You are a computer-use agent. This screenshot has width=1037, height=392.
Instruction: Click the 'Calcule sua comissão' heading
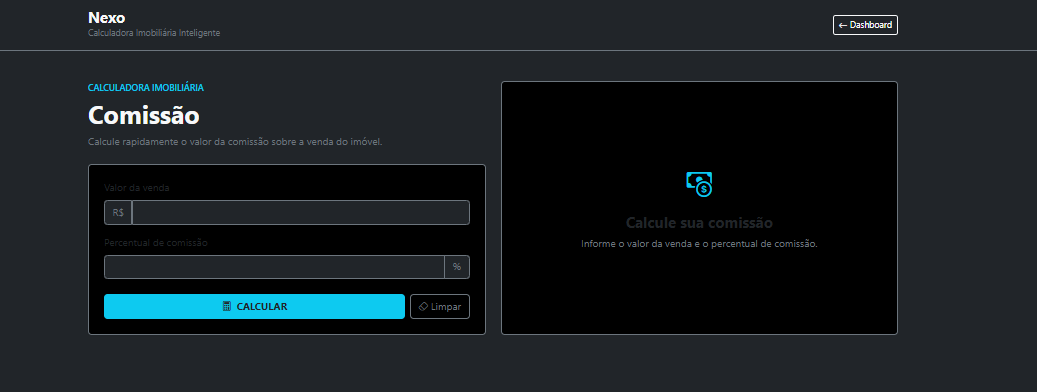pyautogui.click(x=699, y=222)
